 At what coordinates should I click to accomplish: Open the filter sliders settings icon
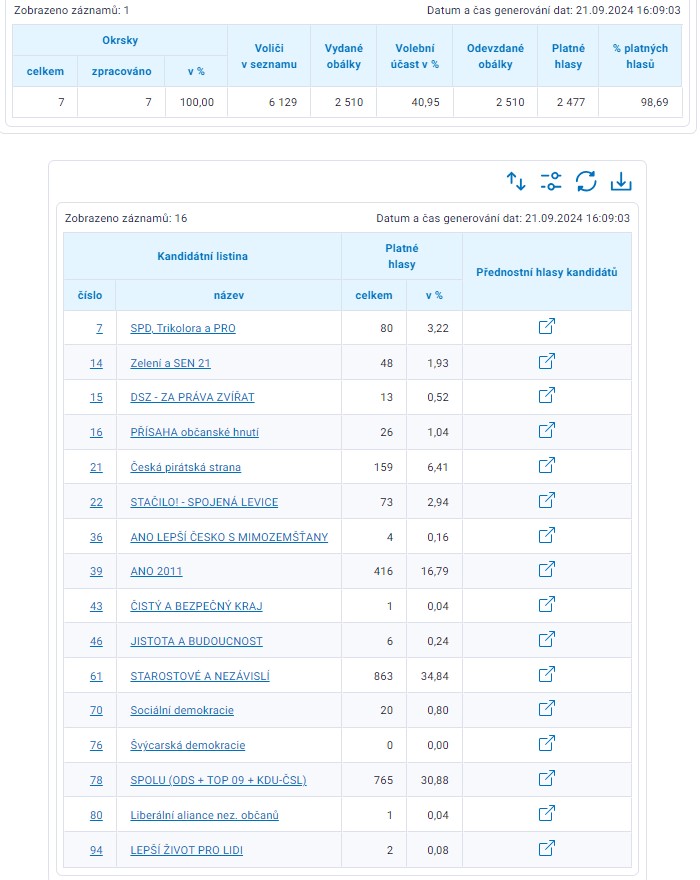(551, 181)
